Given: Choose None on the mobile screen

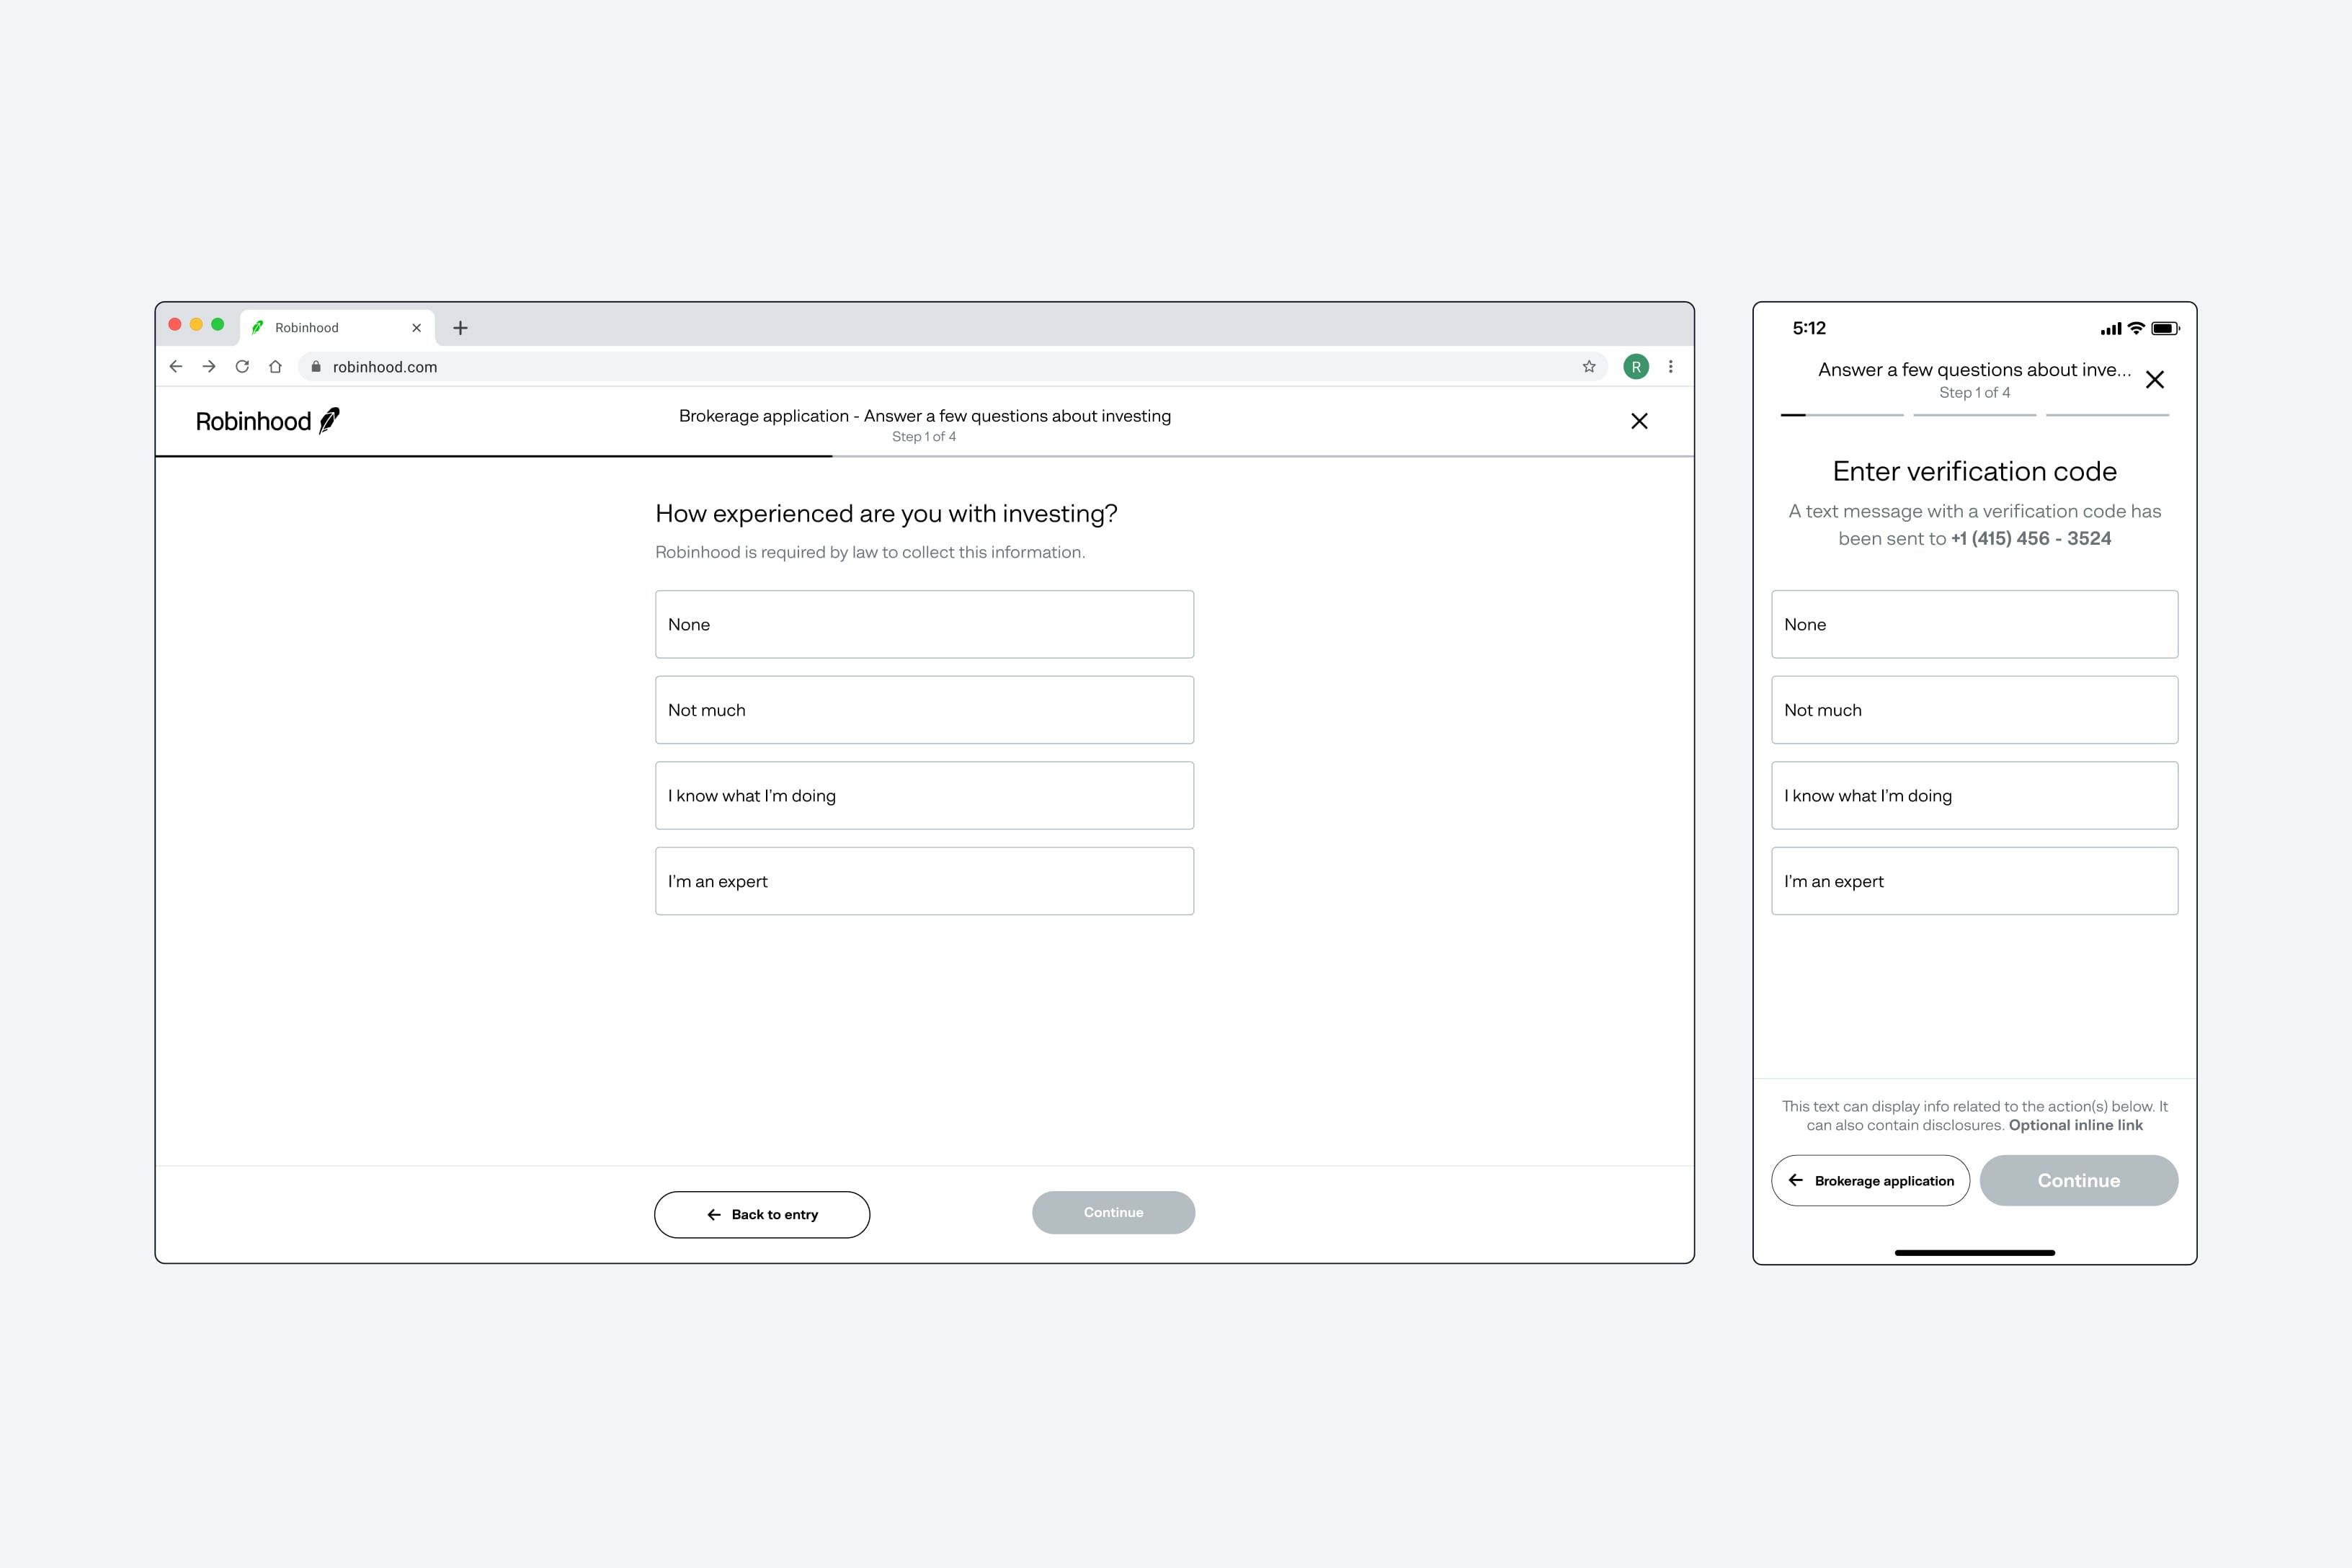Looking at the screenshot, I should 1974,624.
